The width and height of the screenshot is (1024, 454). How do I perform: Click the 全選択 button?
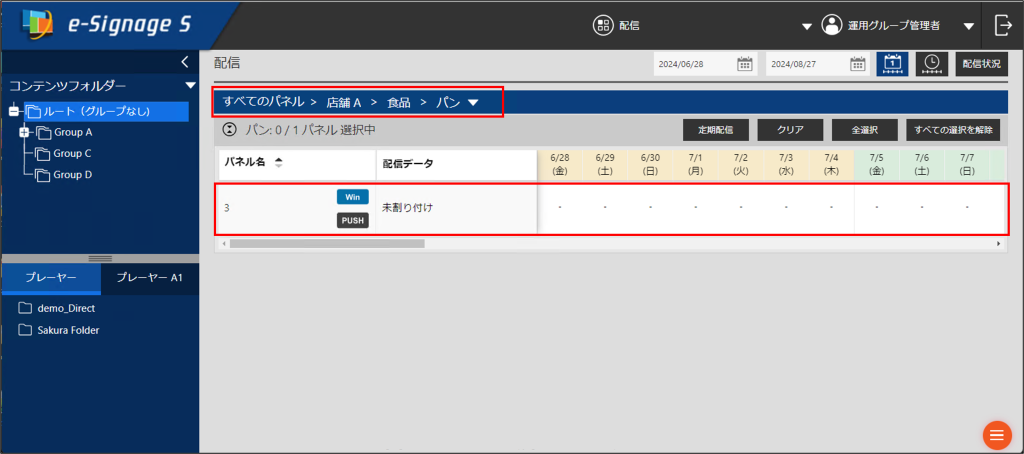(x=865, y=130)
